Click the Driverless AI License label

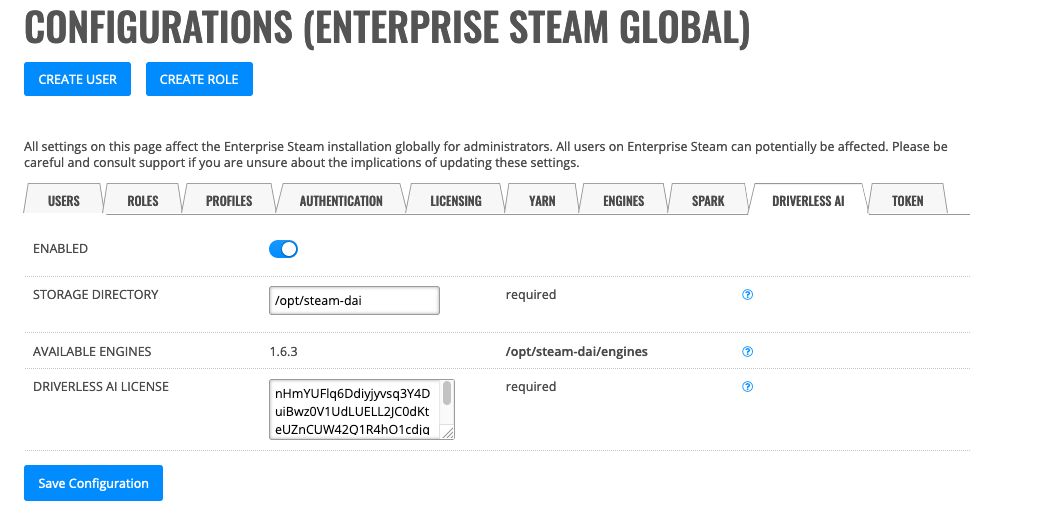coord(101,386)
